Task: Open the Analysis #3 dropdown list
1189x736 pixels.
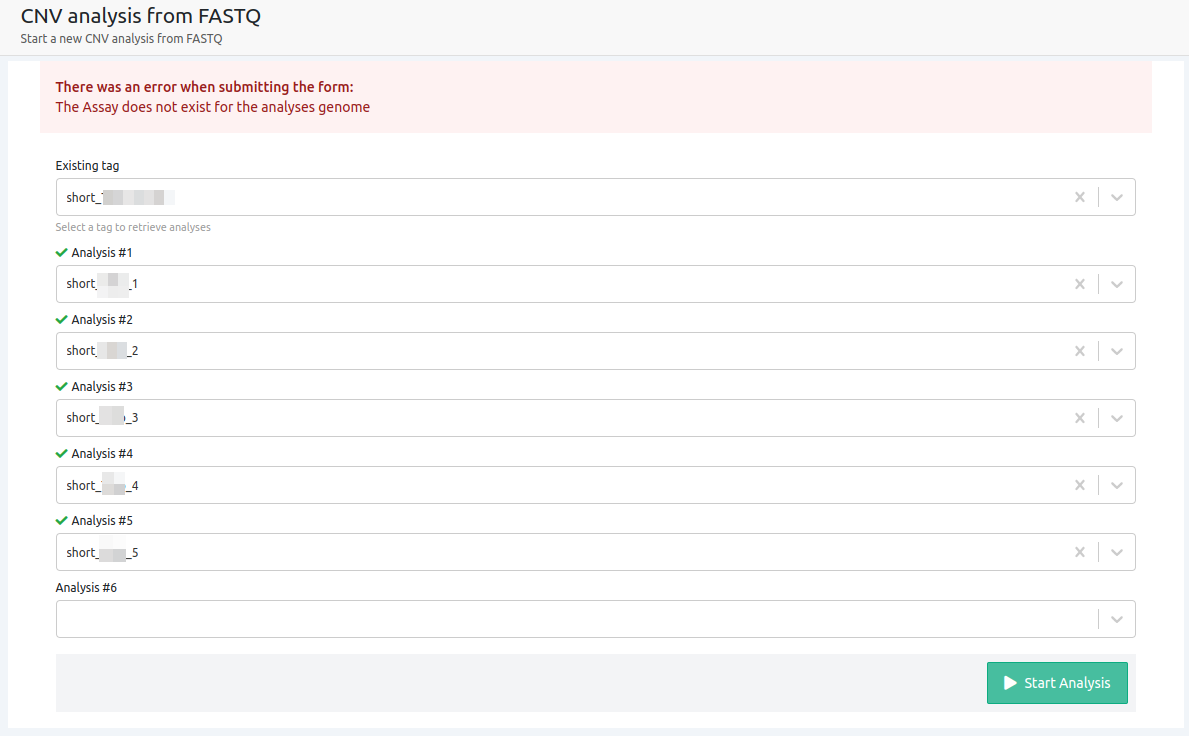Action: point(1117,418)
